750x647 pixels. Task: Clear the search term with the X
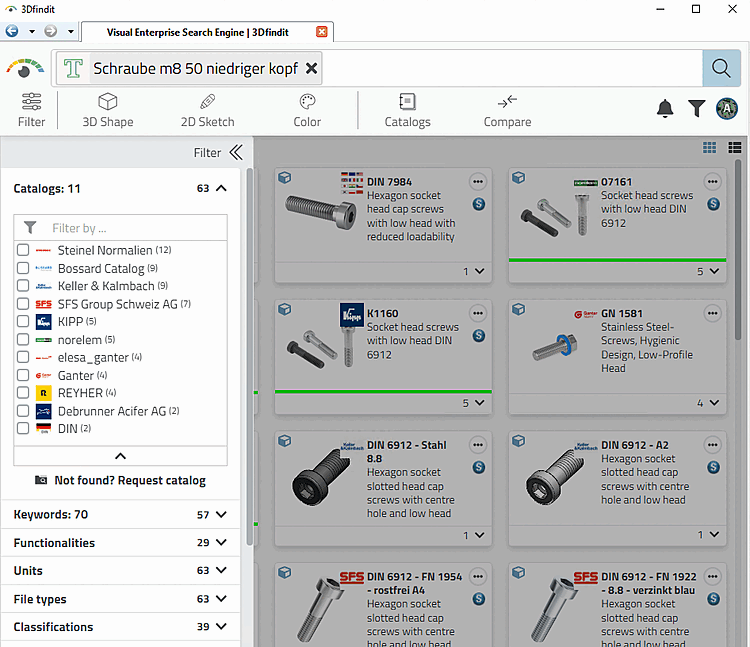click(x=311, y=68)
